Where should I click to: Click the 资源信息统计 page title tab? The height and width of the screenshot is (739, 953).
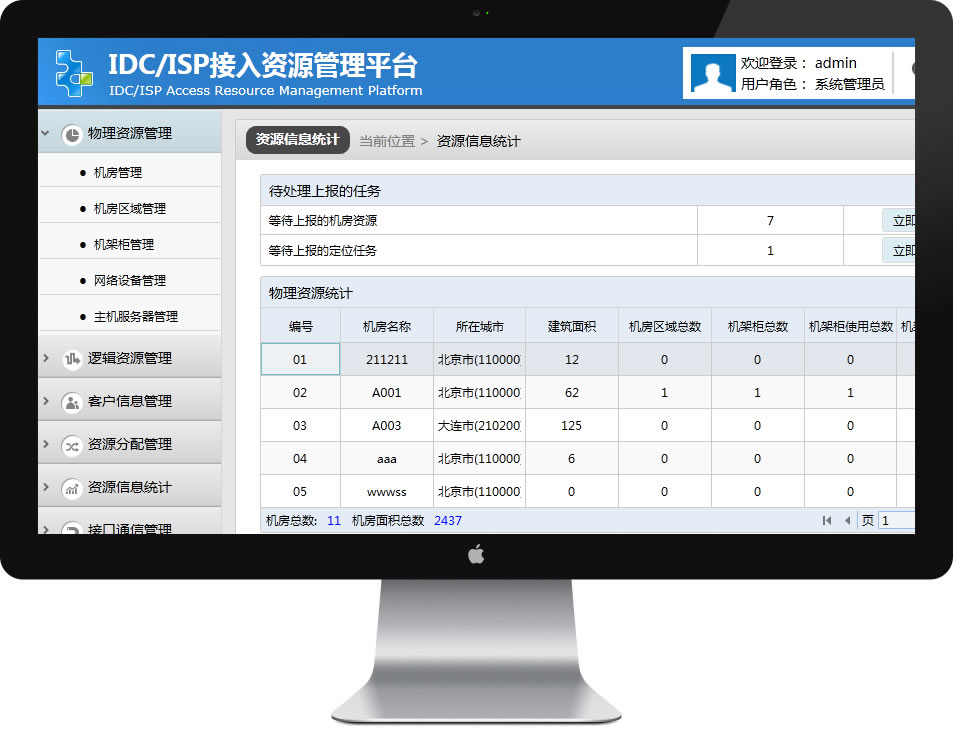[297, 140]
